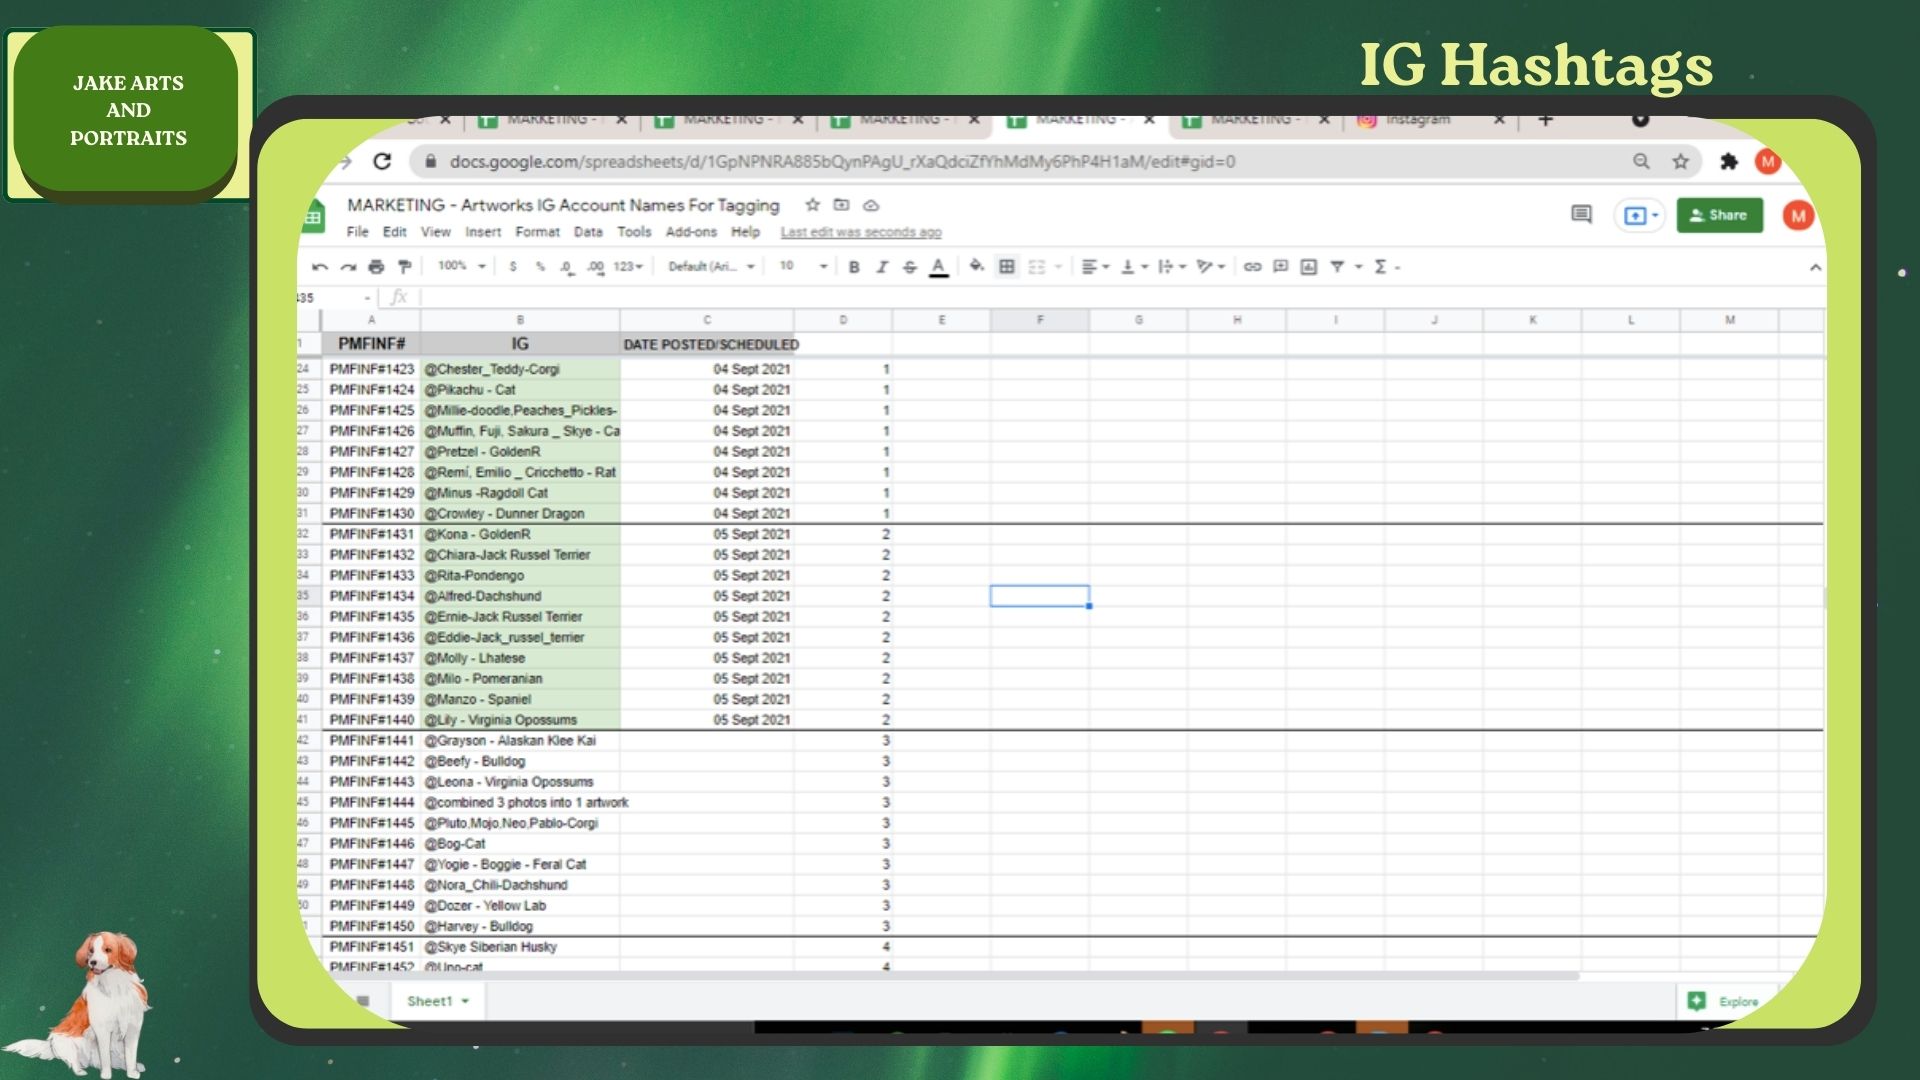The height and width of the screenshot is (1080, 1920).
Task: Open the last edit history link
Action: tap(860, 232)
